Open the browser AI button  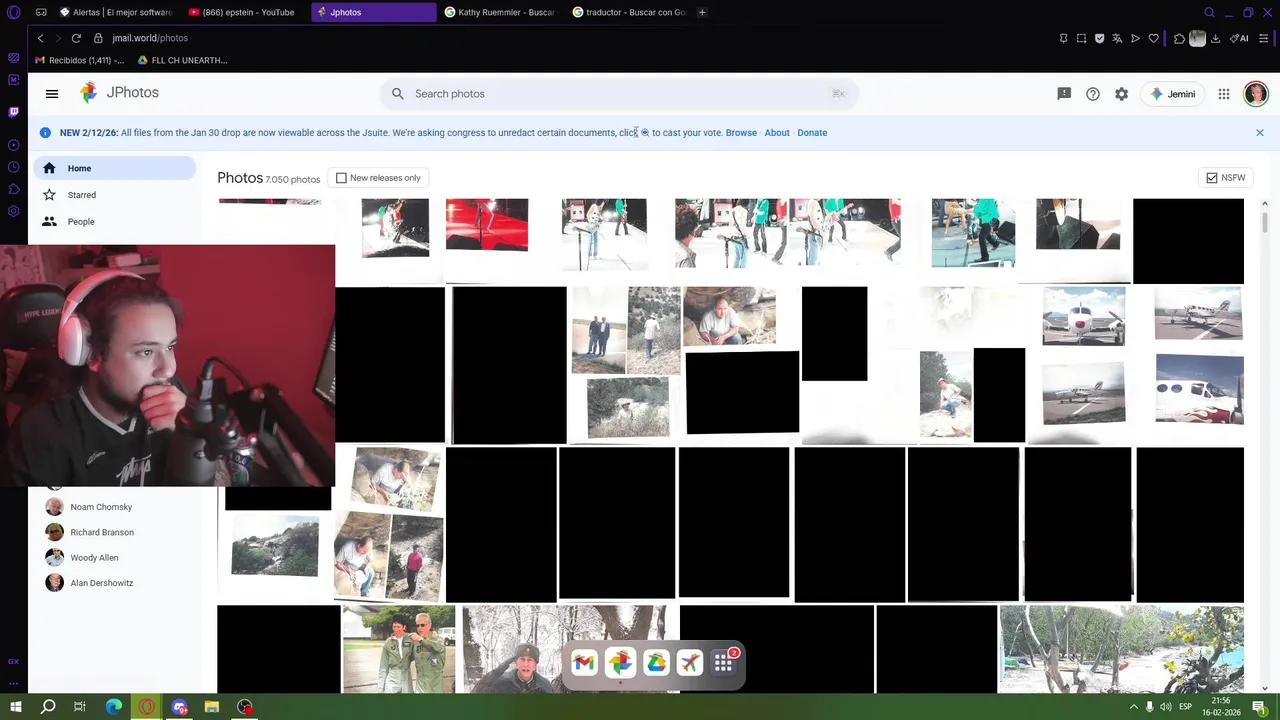pyautogui.click(x=1240, y=38)
